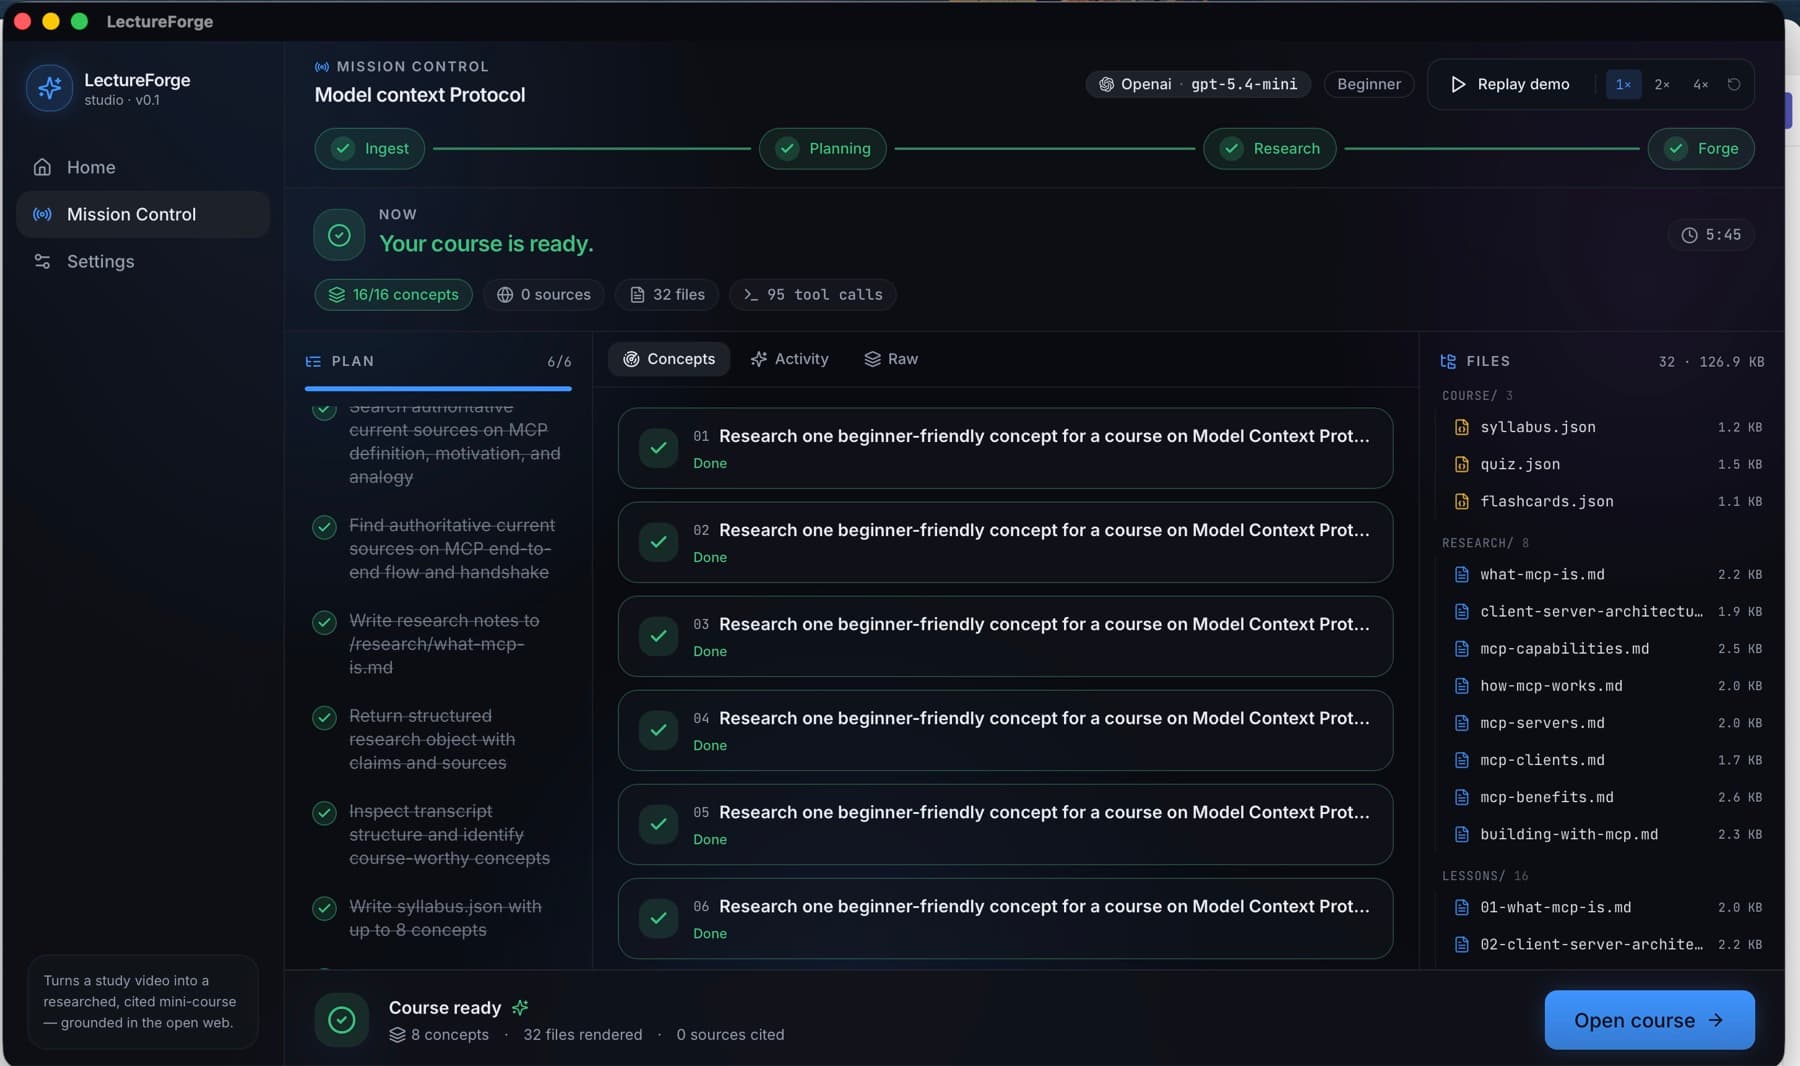
Task: Toggle the 'Write syllabus.json' plan check
Action: (x=324, y=908)
